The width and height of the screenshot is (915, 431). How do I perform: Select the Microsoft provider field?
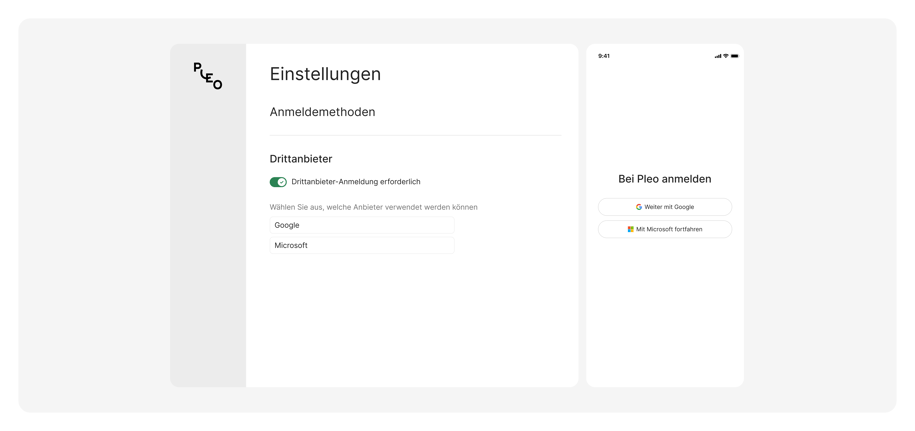pyautogui.click(x=362, y=246)
